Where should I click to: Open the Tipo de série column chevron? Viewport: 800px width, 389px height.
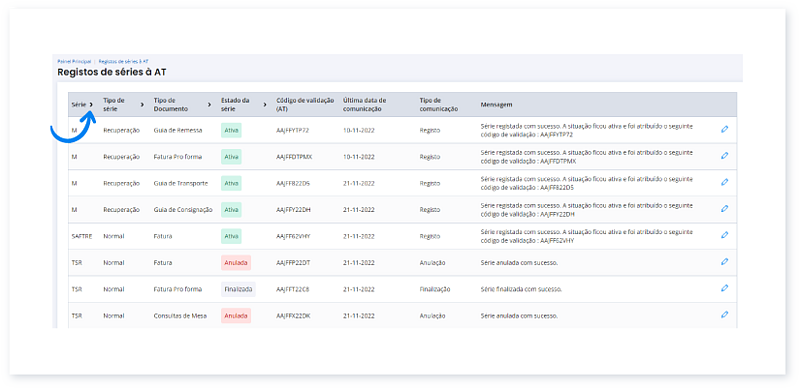pyautogui.click(x=142, y=105)
